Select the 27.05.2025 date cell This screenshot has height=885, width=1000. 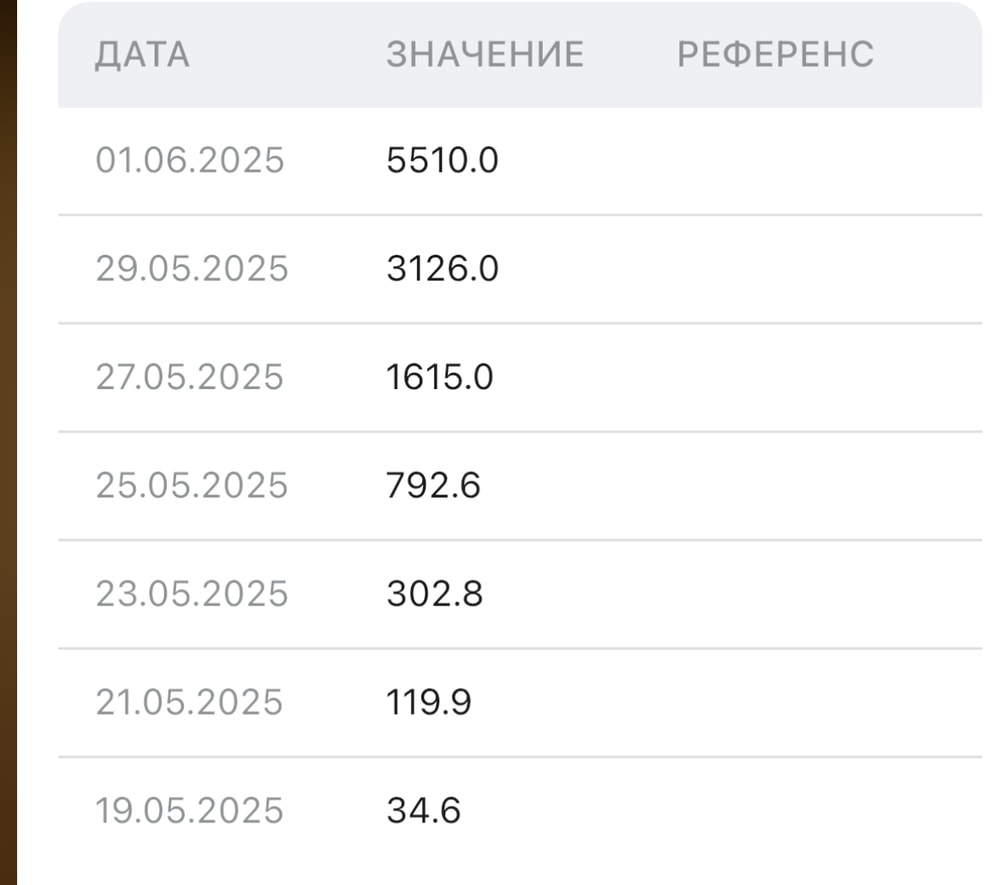tap(190, 377)
